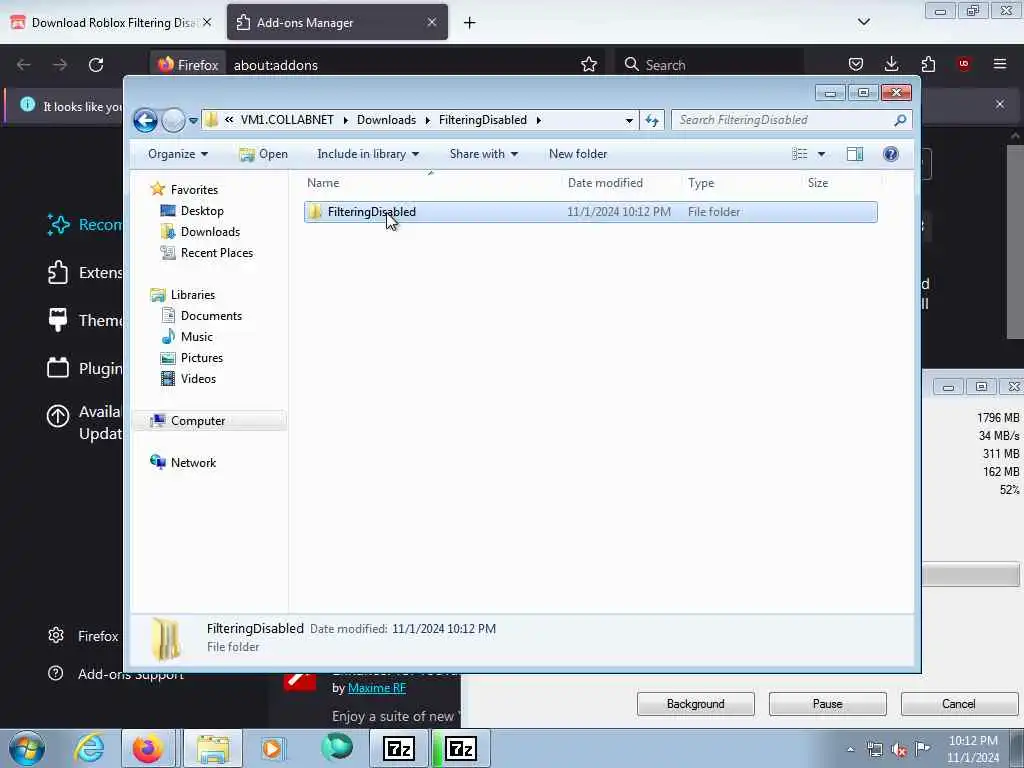Image resolution: width=1024 pixels, height=768 pixels.
Task: Dismiss the Firefox notification bar
Action: coord(1000,104)
